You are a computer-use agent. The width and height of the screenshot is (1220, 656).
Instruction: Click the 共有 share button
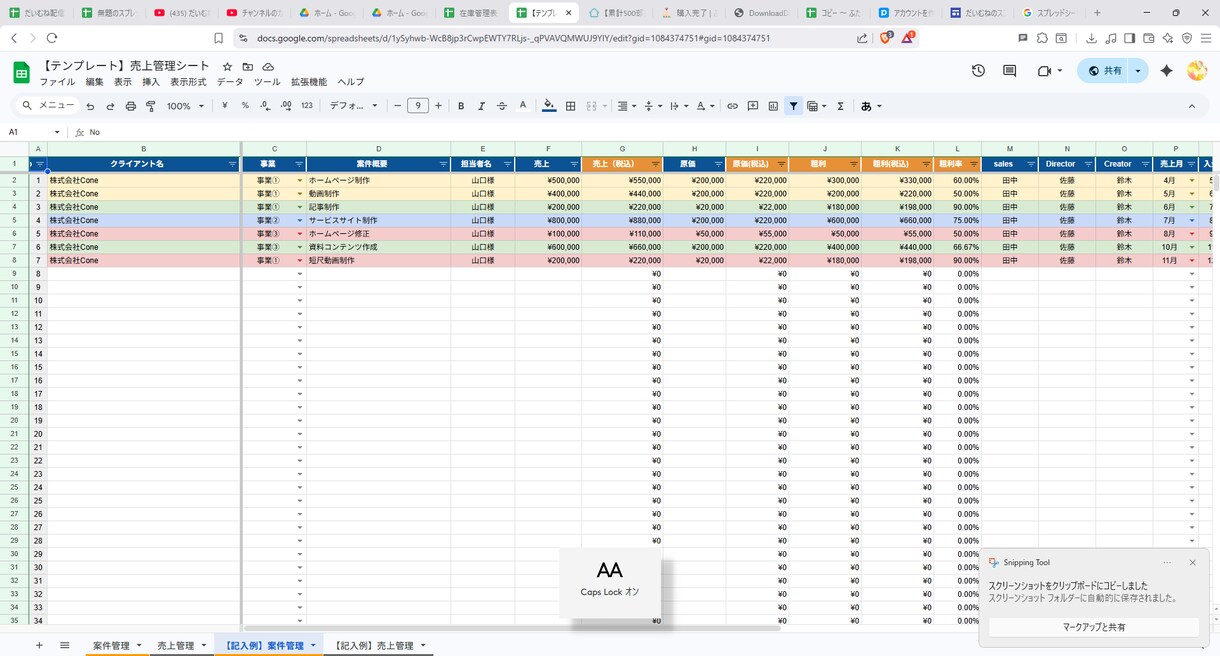tap(1104, 71)
